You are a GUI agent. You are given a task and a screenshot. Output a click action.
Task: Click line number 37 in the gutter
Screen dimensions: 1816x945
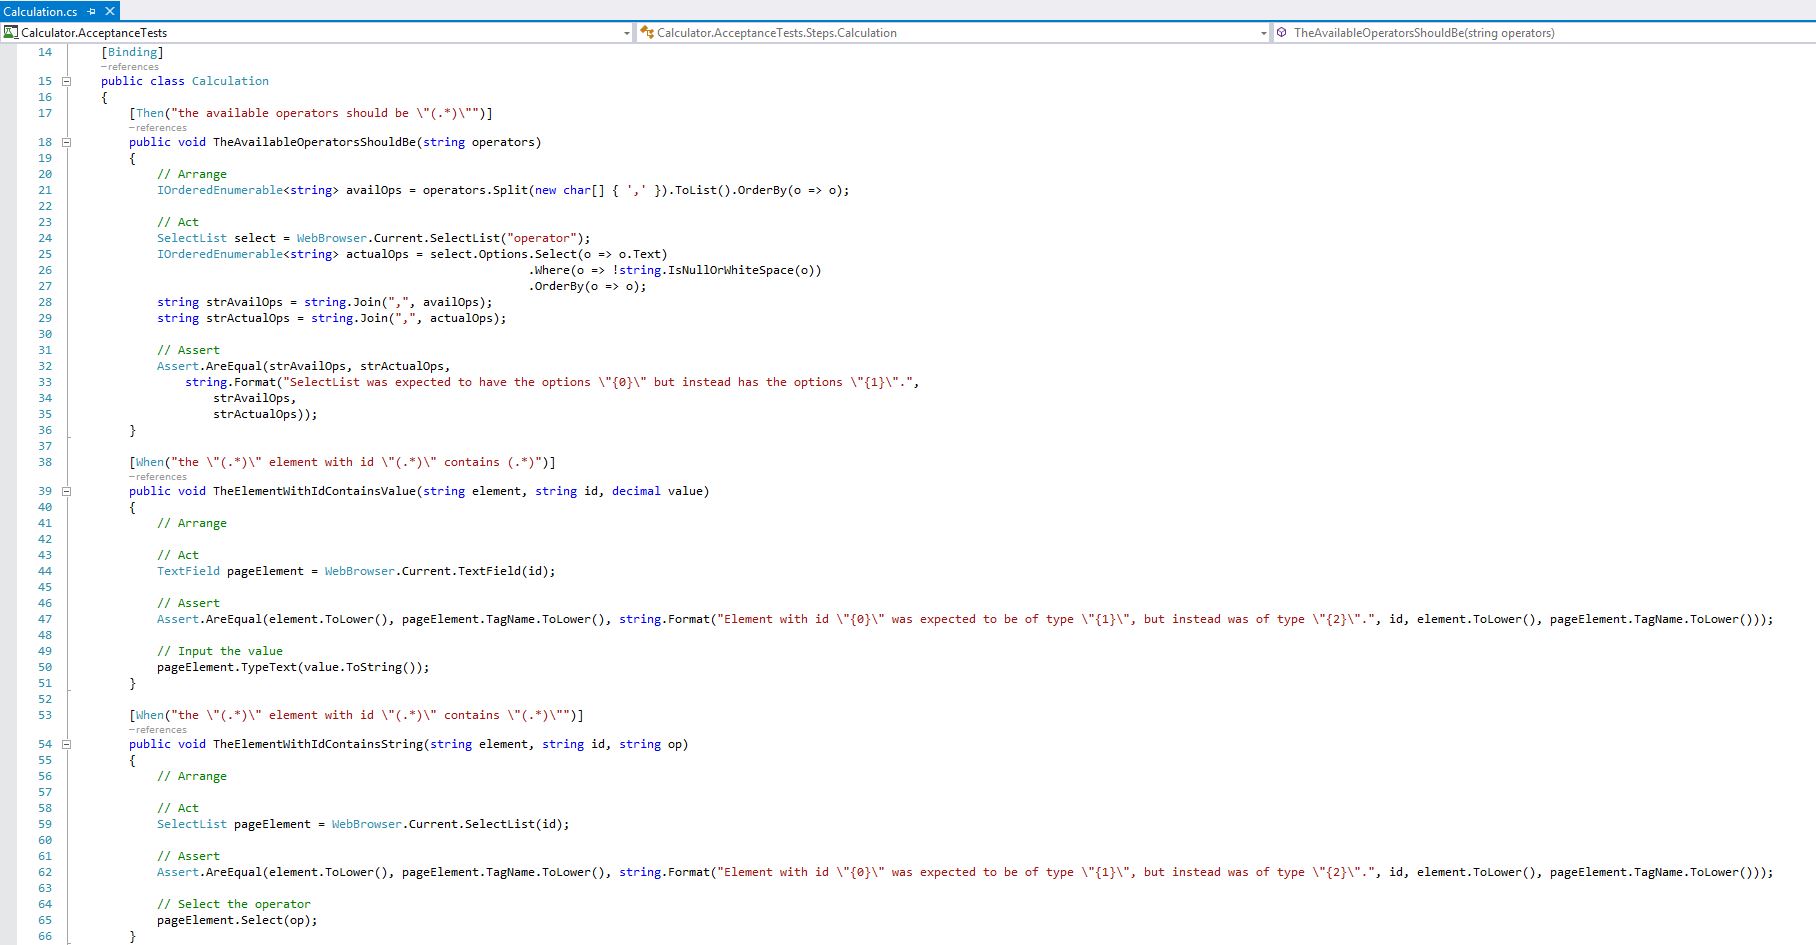click(x=45, y=446)
